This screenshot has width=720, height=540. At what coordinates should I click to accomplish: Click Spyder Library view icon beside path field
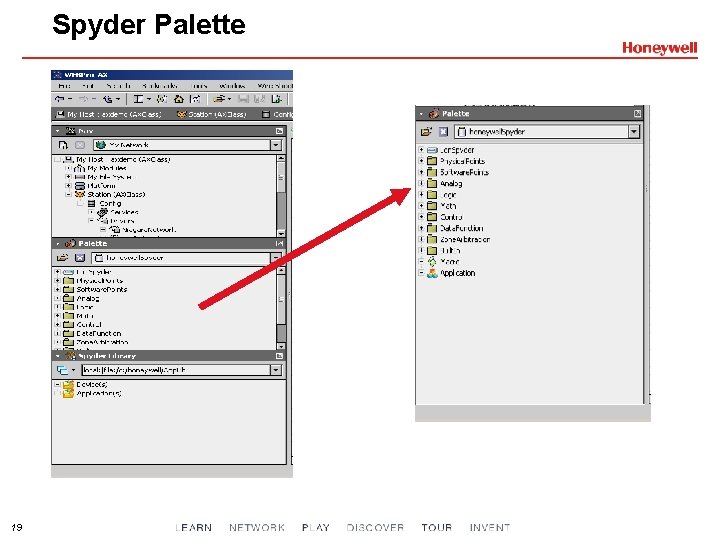(x=62, y=370)
